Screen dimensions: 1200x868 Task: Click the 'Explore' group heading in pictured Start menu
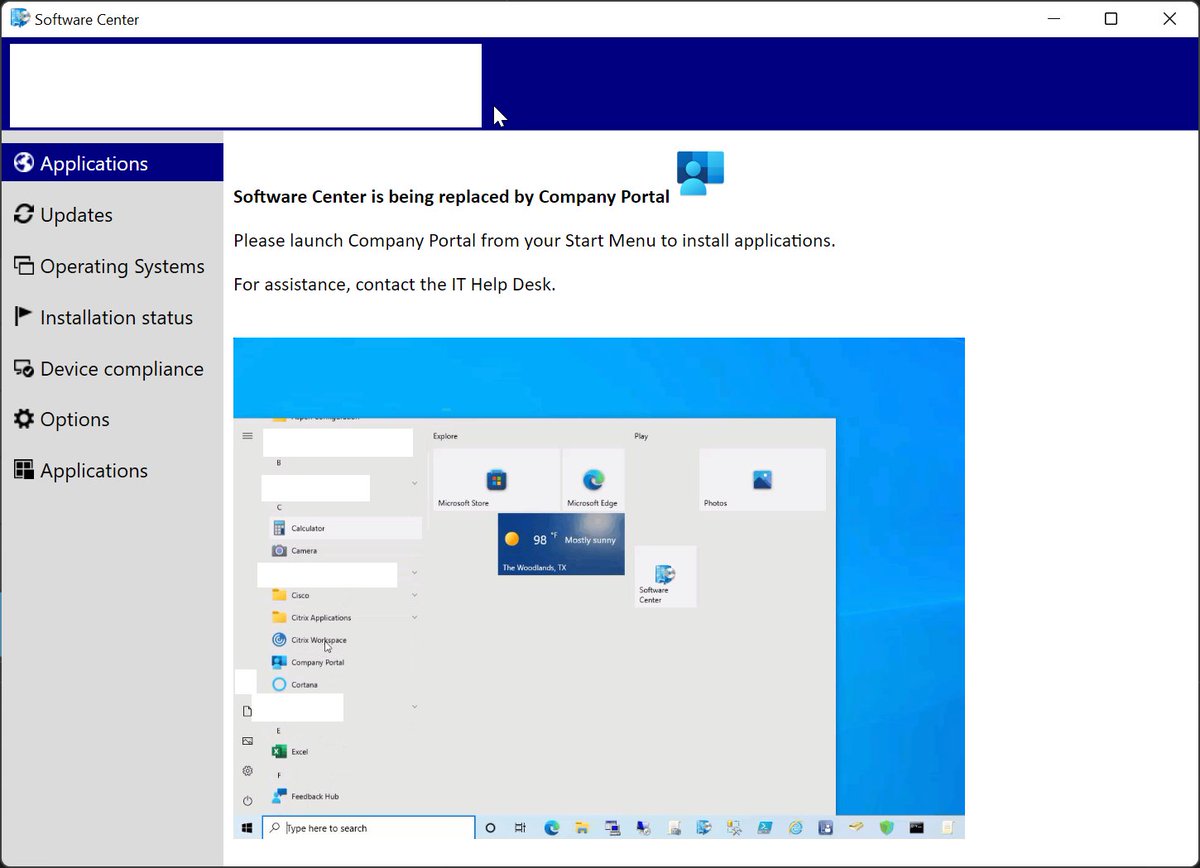click(x=446, y=436)
